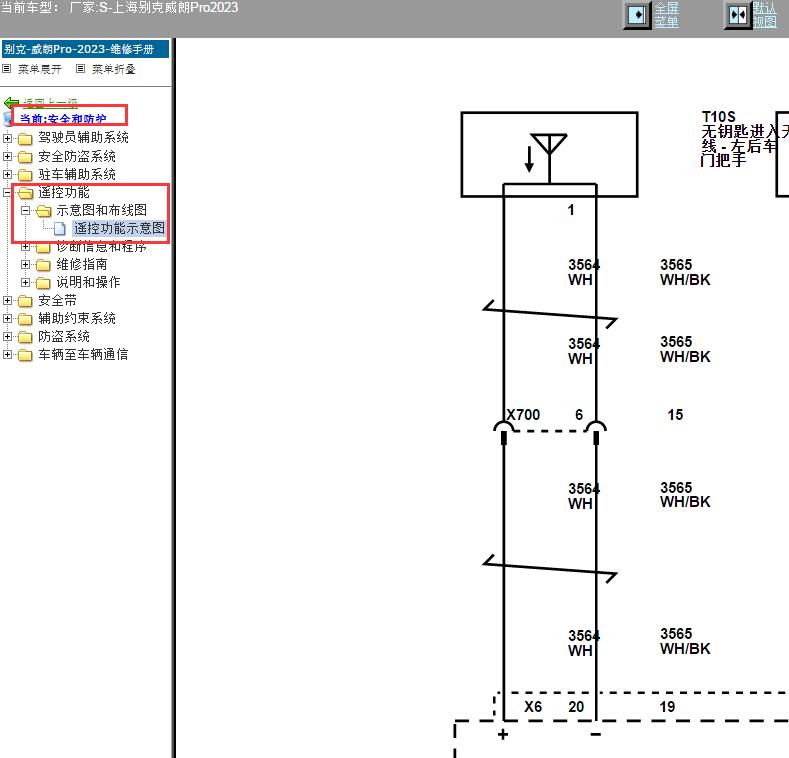Select the 示意图和布线图 tree label
Screen dimensions: 789x758
click(x=102, y=210)
